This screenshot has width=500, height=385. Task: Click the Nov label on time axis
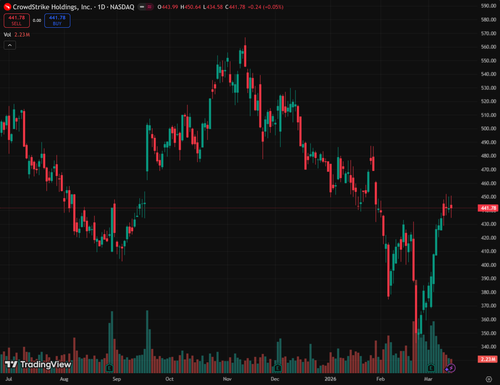pos(227,379)
